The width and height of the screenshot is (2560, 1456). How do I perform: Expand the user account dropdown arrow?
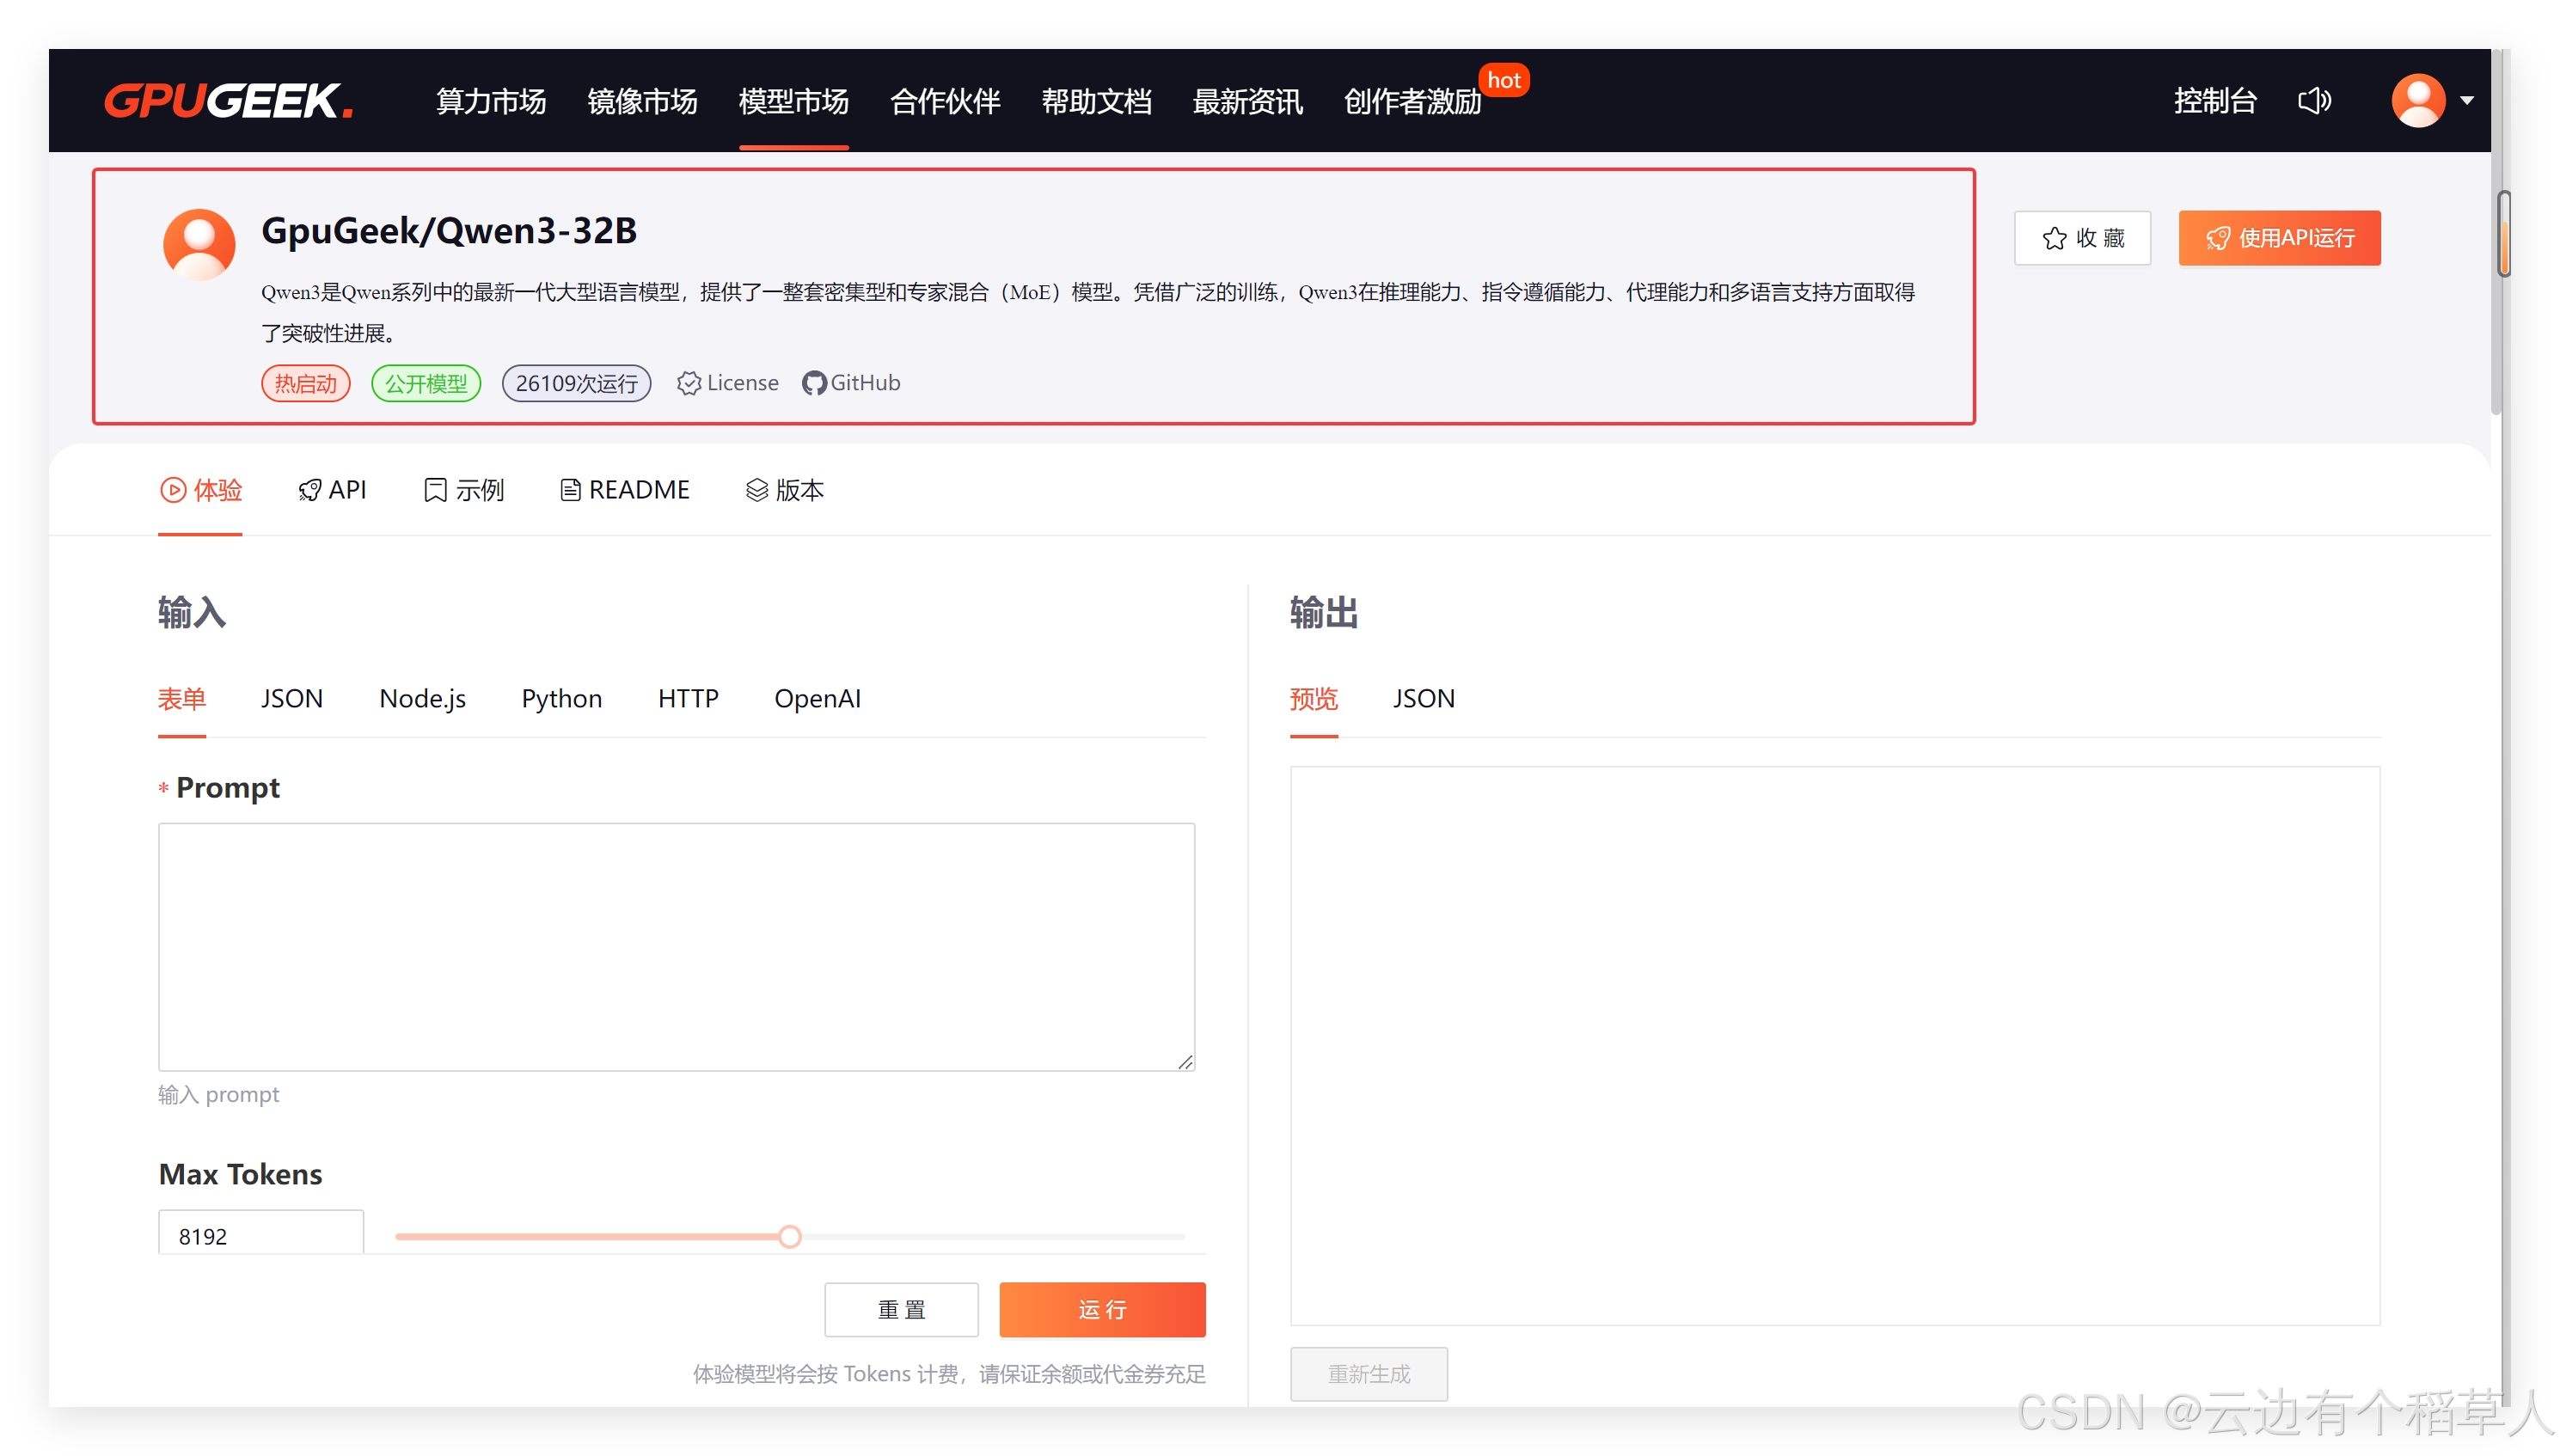point(2467,101)
